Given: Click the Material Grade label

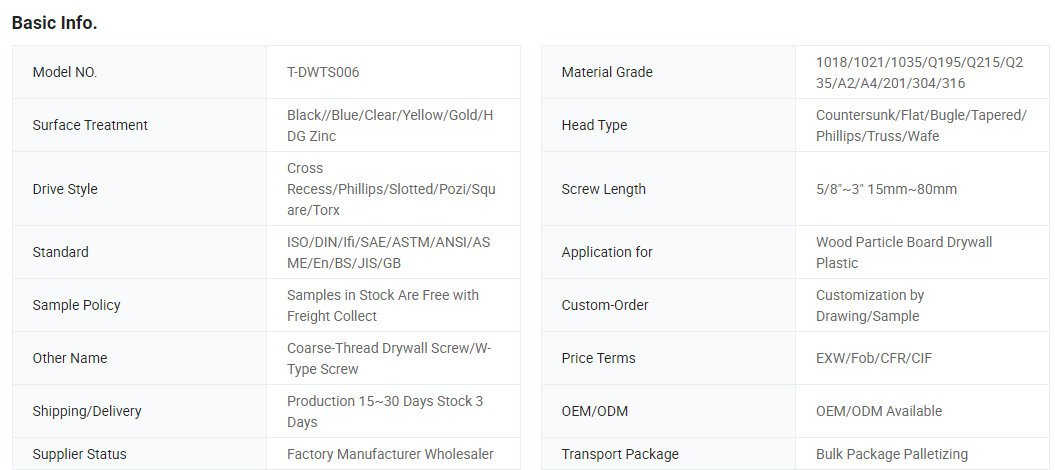Looking at the screenshot, I should 607,72.
